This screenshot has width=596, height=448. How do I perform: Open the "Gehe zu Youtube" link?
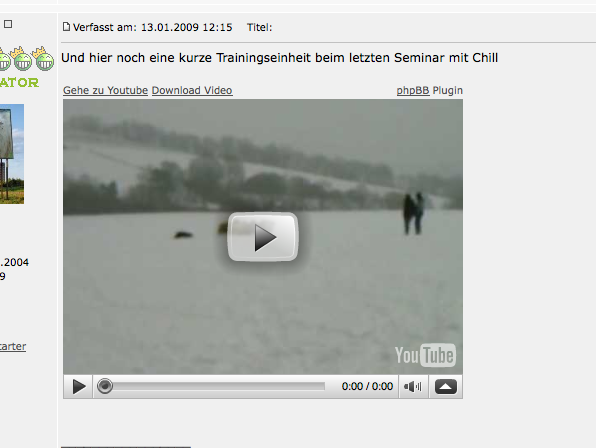[105, 90]
